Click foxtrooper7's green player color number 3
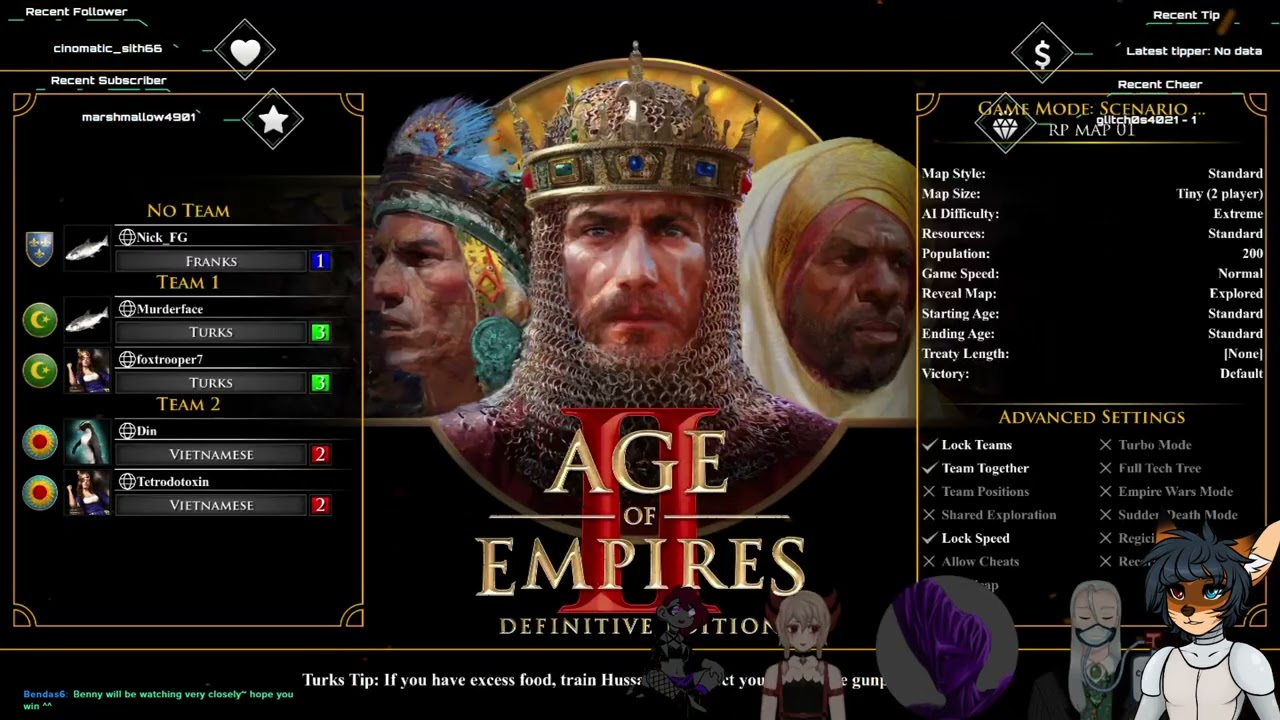This screenshot has height=720, width=1280. coord(320,383)
